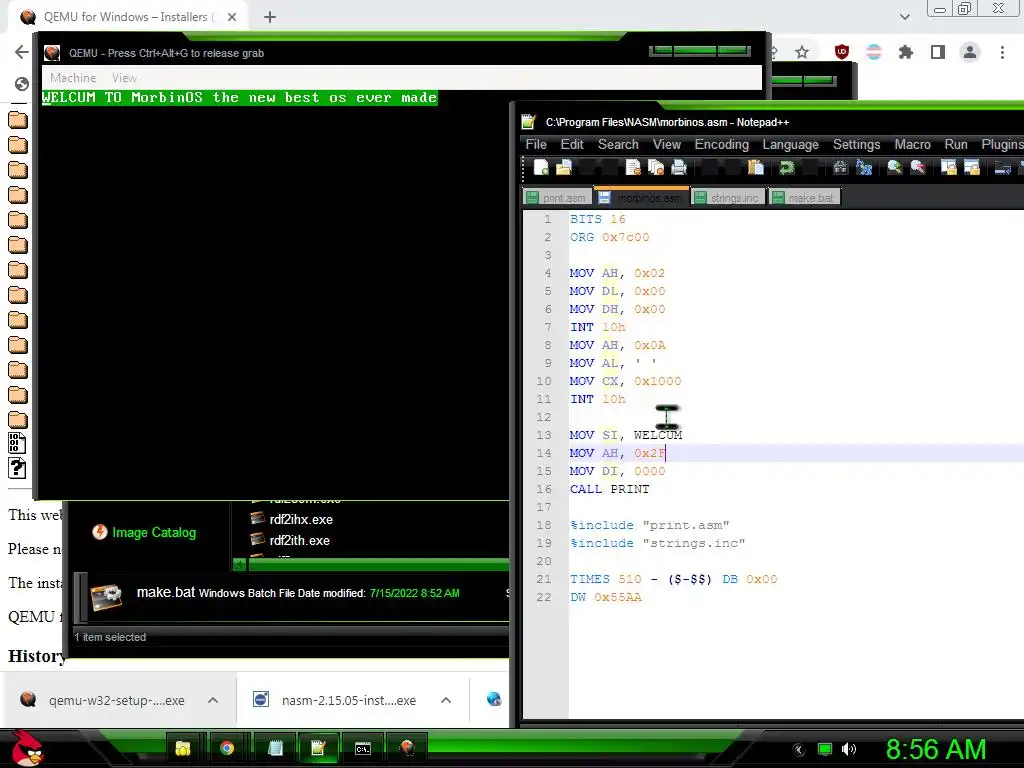Screen dimensions: 1024x768
Task: Open the Run menu in Notepad++
Action: (955, 144)
